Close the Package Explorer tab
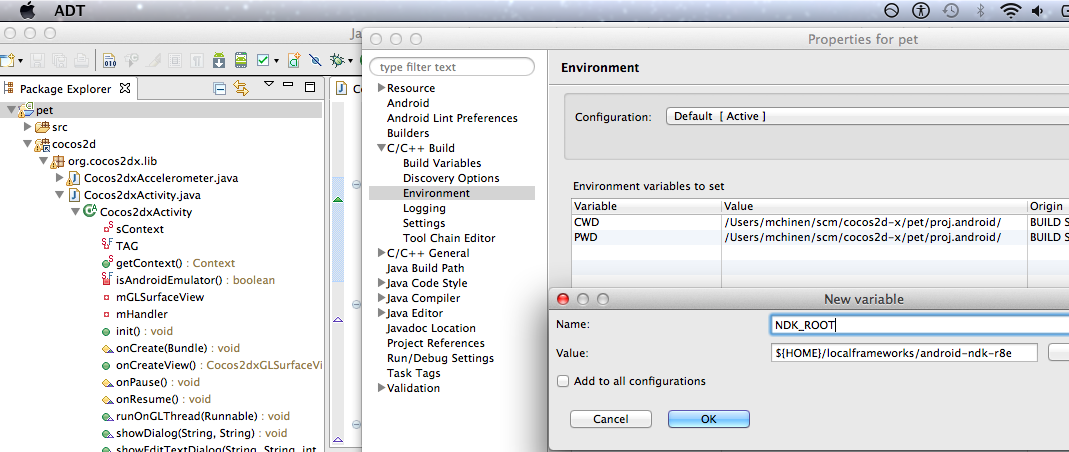Screen dimensions: 1069x452 (x=125, y=89)
